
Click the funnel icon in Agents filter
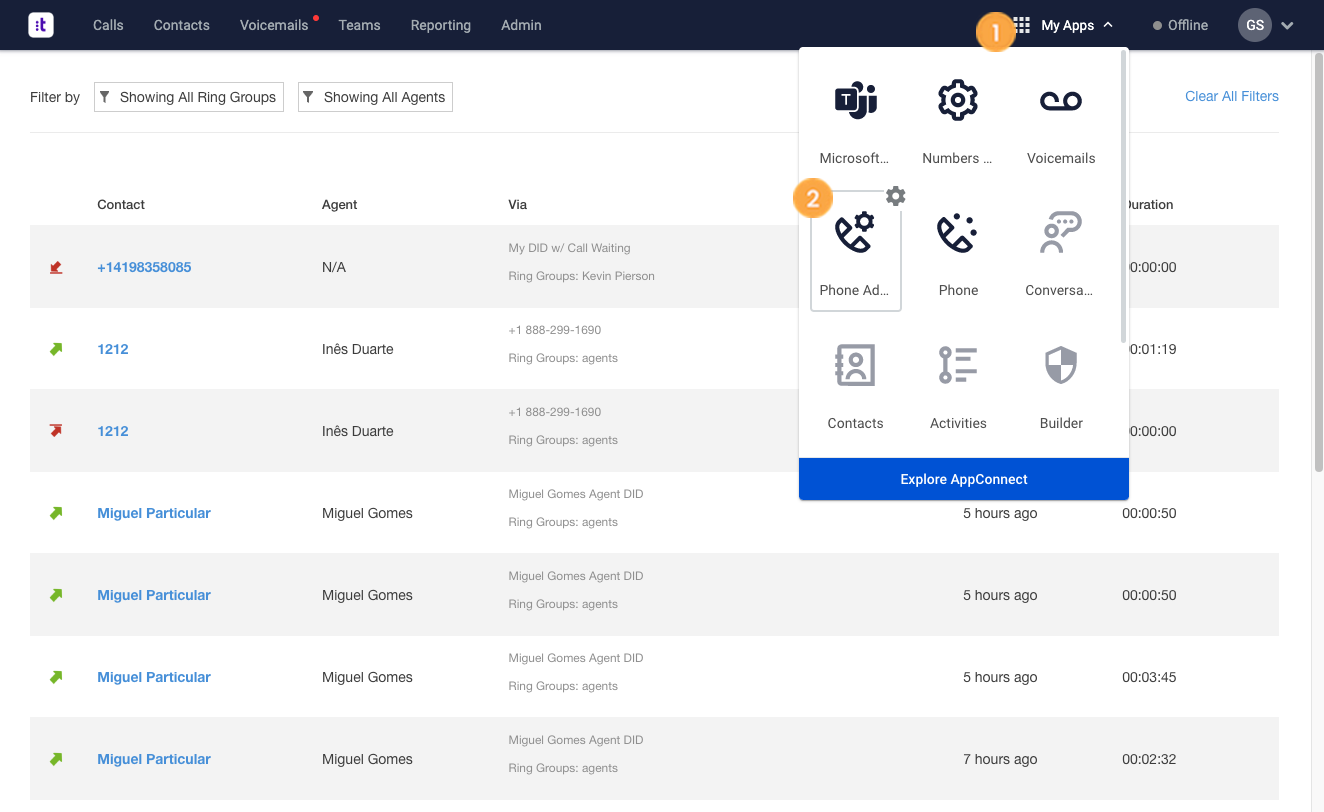click(x=309, y=97)
